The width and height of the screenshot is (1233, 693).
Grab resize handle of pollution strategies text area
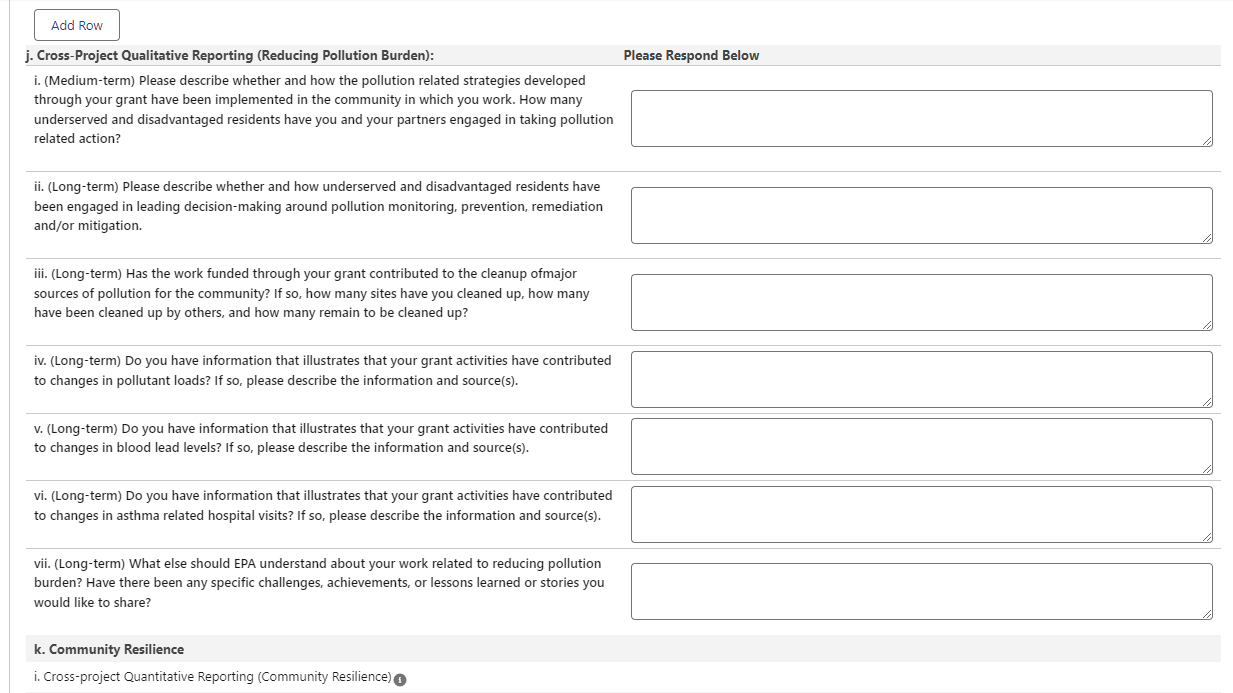click(x=1207, y=141)
